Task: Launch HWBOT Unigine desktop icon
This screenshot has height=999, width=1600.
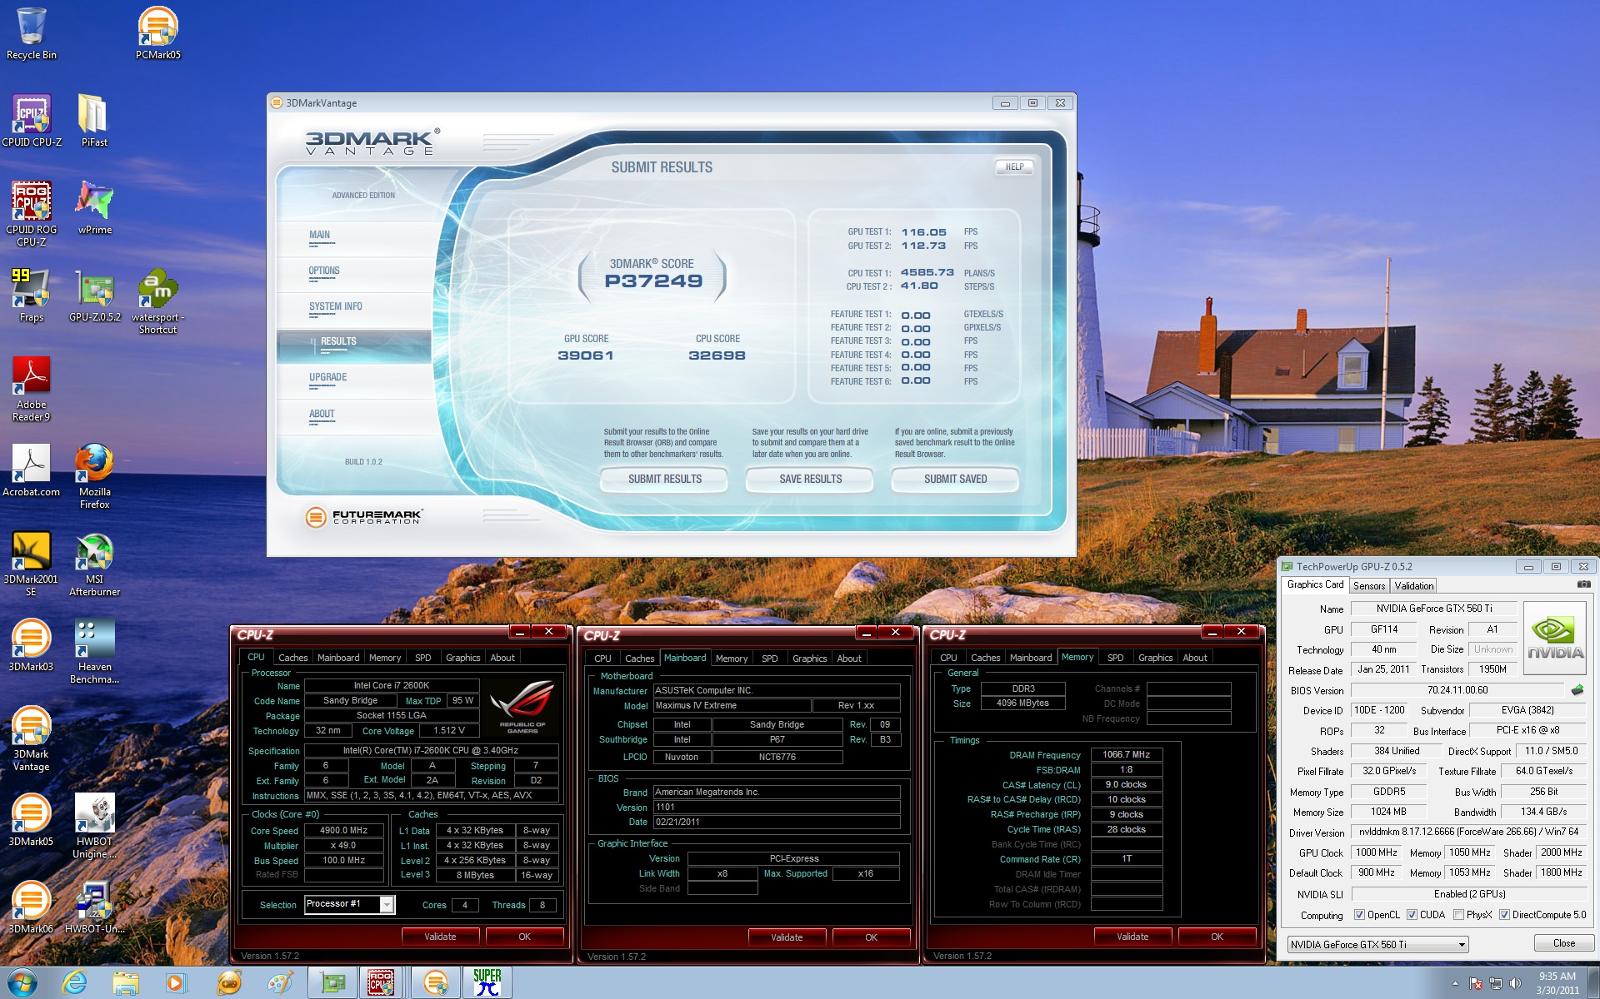Action: click(x=94, y=826)
